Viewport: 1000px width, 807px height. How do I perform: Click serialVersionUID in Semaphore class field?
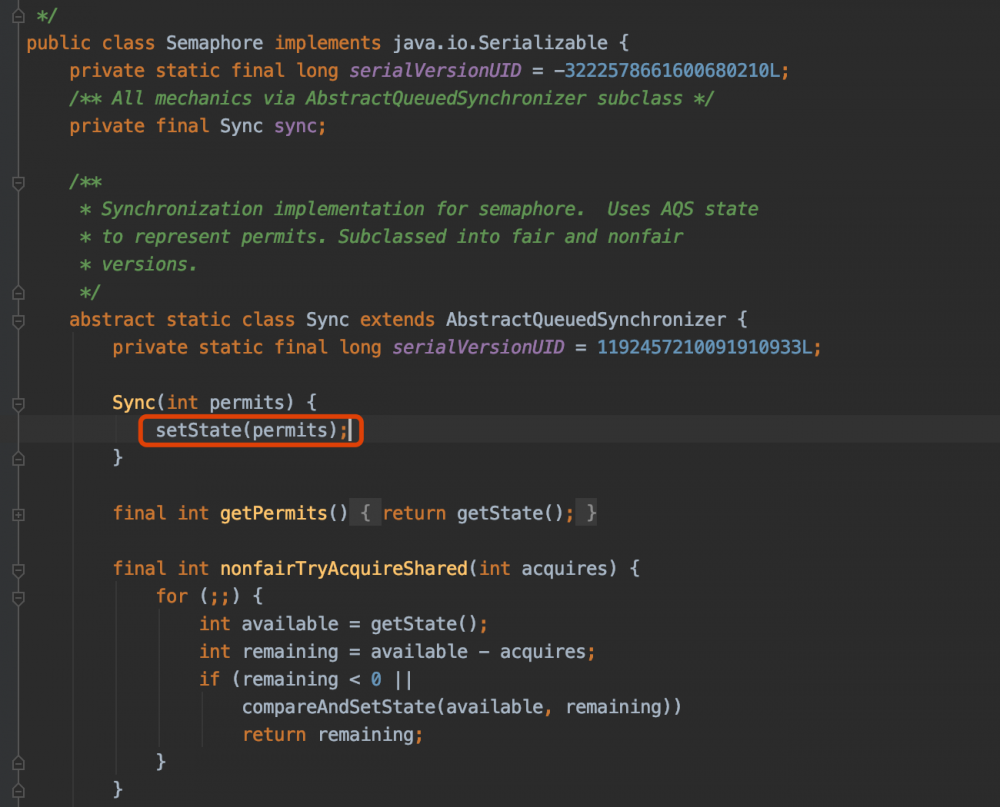(x=435, y=70)
